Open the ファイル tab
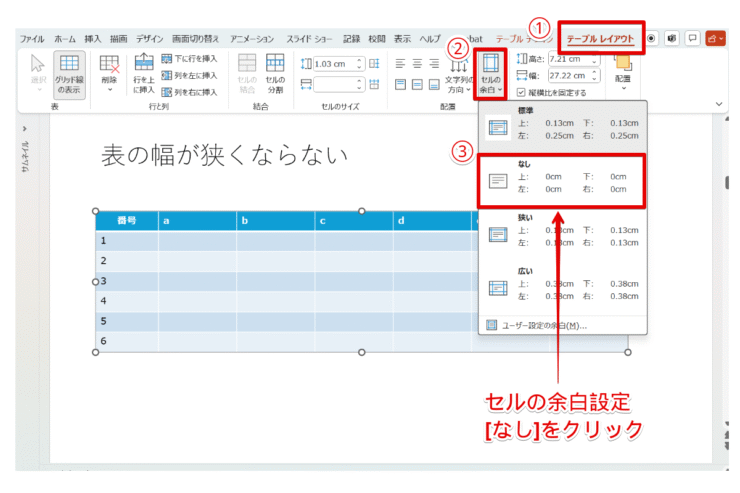Image resolution: width=740 pixels, height=493 pixels. (x=32, y=39)
